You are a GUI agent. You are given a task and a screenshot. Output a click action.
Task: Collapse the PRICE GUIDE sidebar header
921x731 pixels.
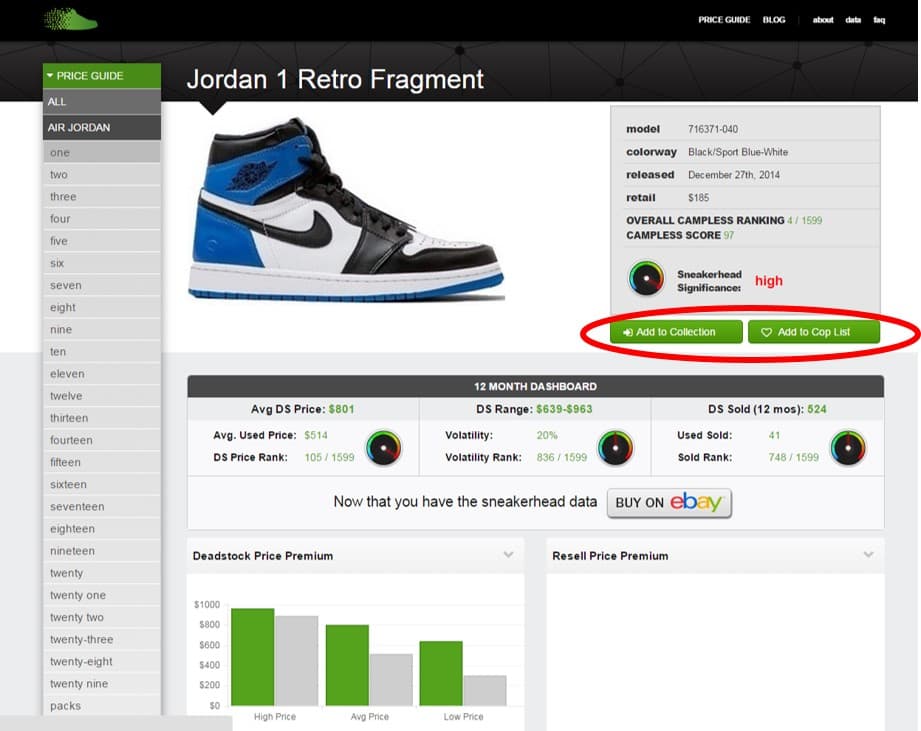point(102,76)
